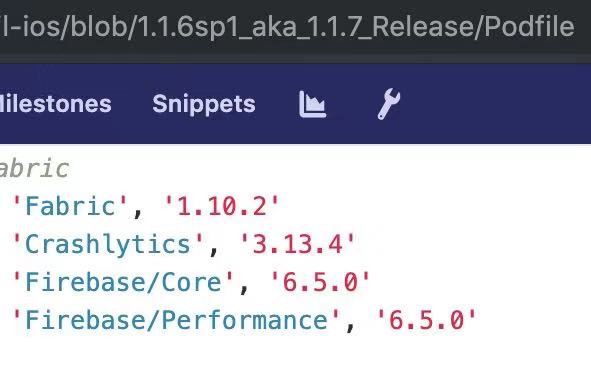Screen dimensions: 591x366
Task: Click the 'Firebase/Performance' pod name string
Action: pyautogui.click(x=176, y=320)
